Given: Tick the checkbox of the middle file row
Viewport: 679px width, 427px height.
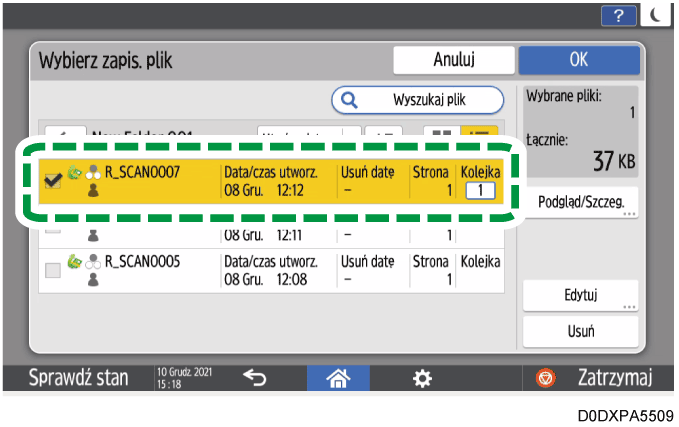Looking at the screenshot, I should point(54,231).
